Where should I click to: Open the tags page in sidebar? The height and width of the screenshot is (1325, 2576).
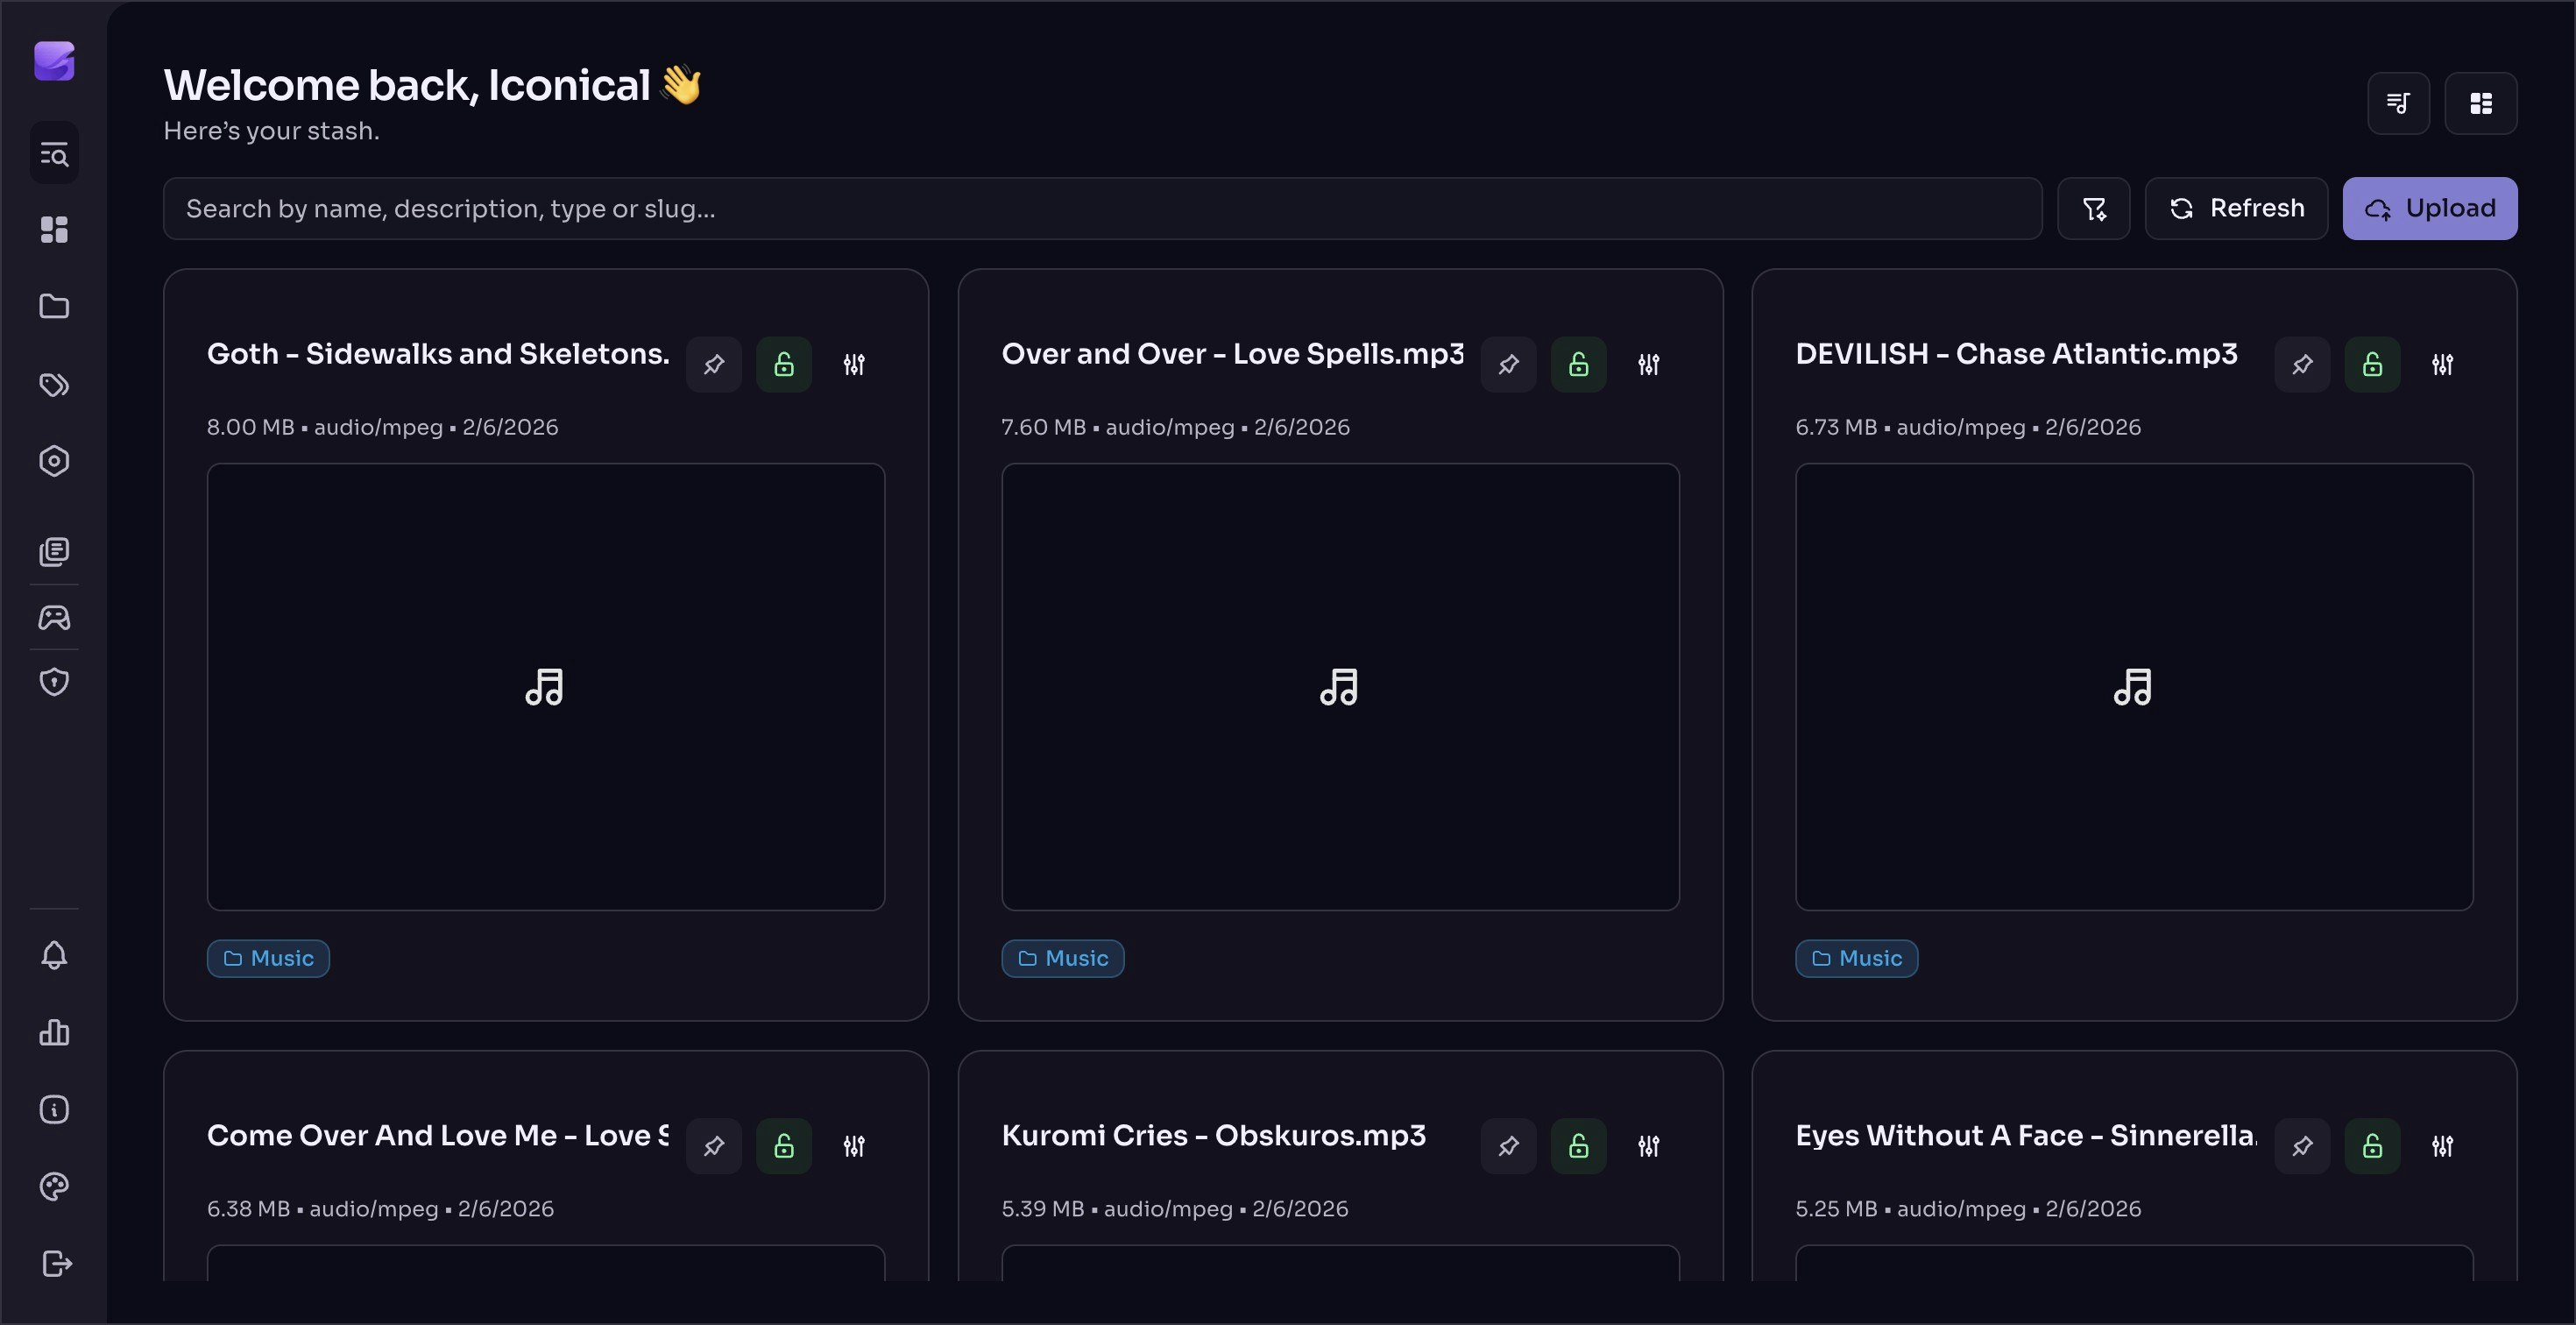tap(54, 385)
